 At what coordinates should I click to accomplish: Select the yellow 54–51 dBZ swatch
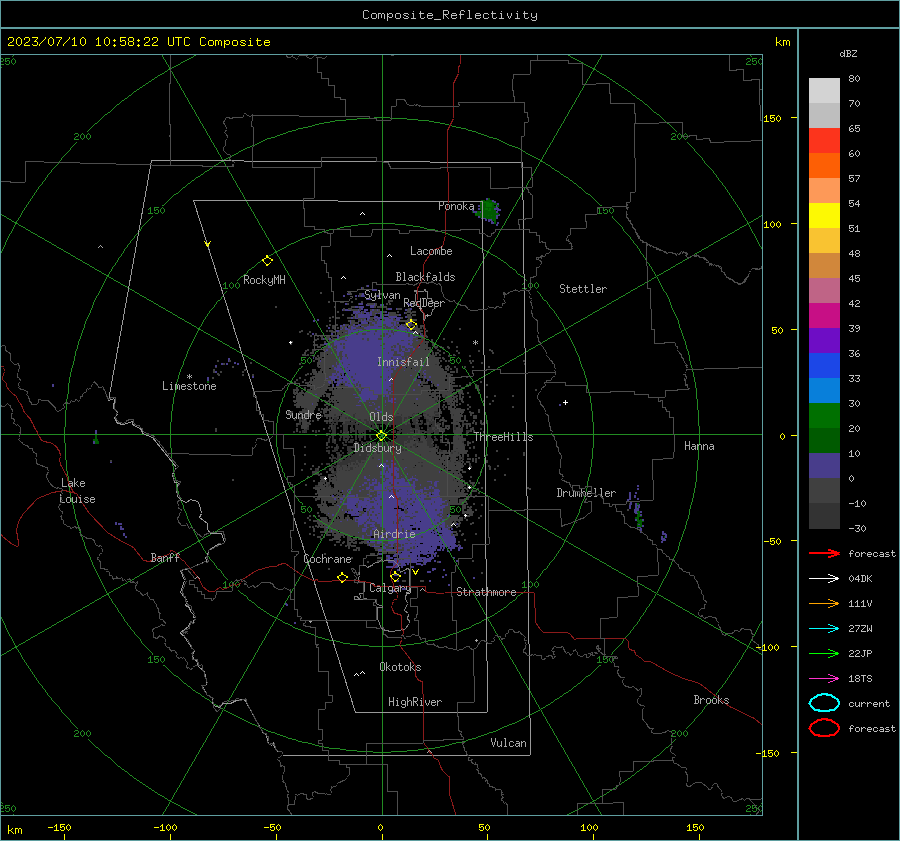click(x=824, y=216)
